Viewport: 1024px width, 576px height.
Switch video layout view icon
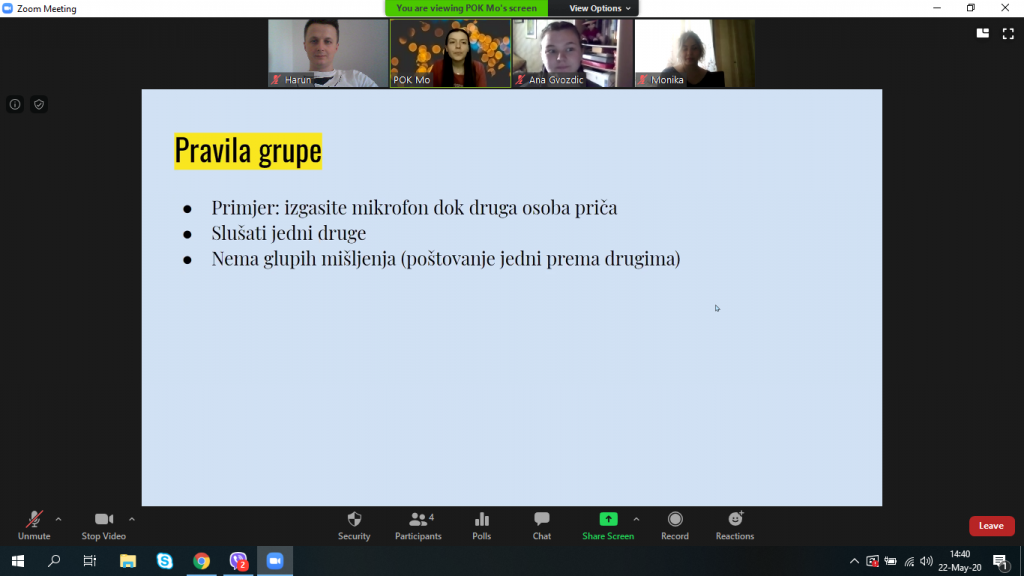(x=982, y=33)
